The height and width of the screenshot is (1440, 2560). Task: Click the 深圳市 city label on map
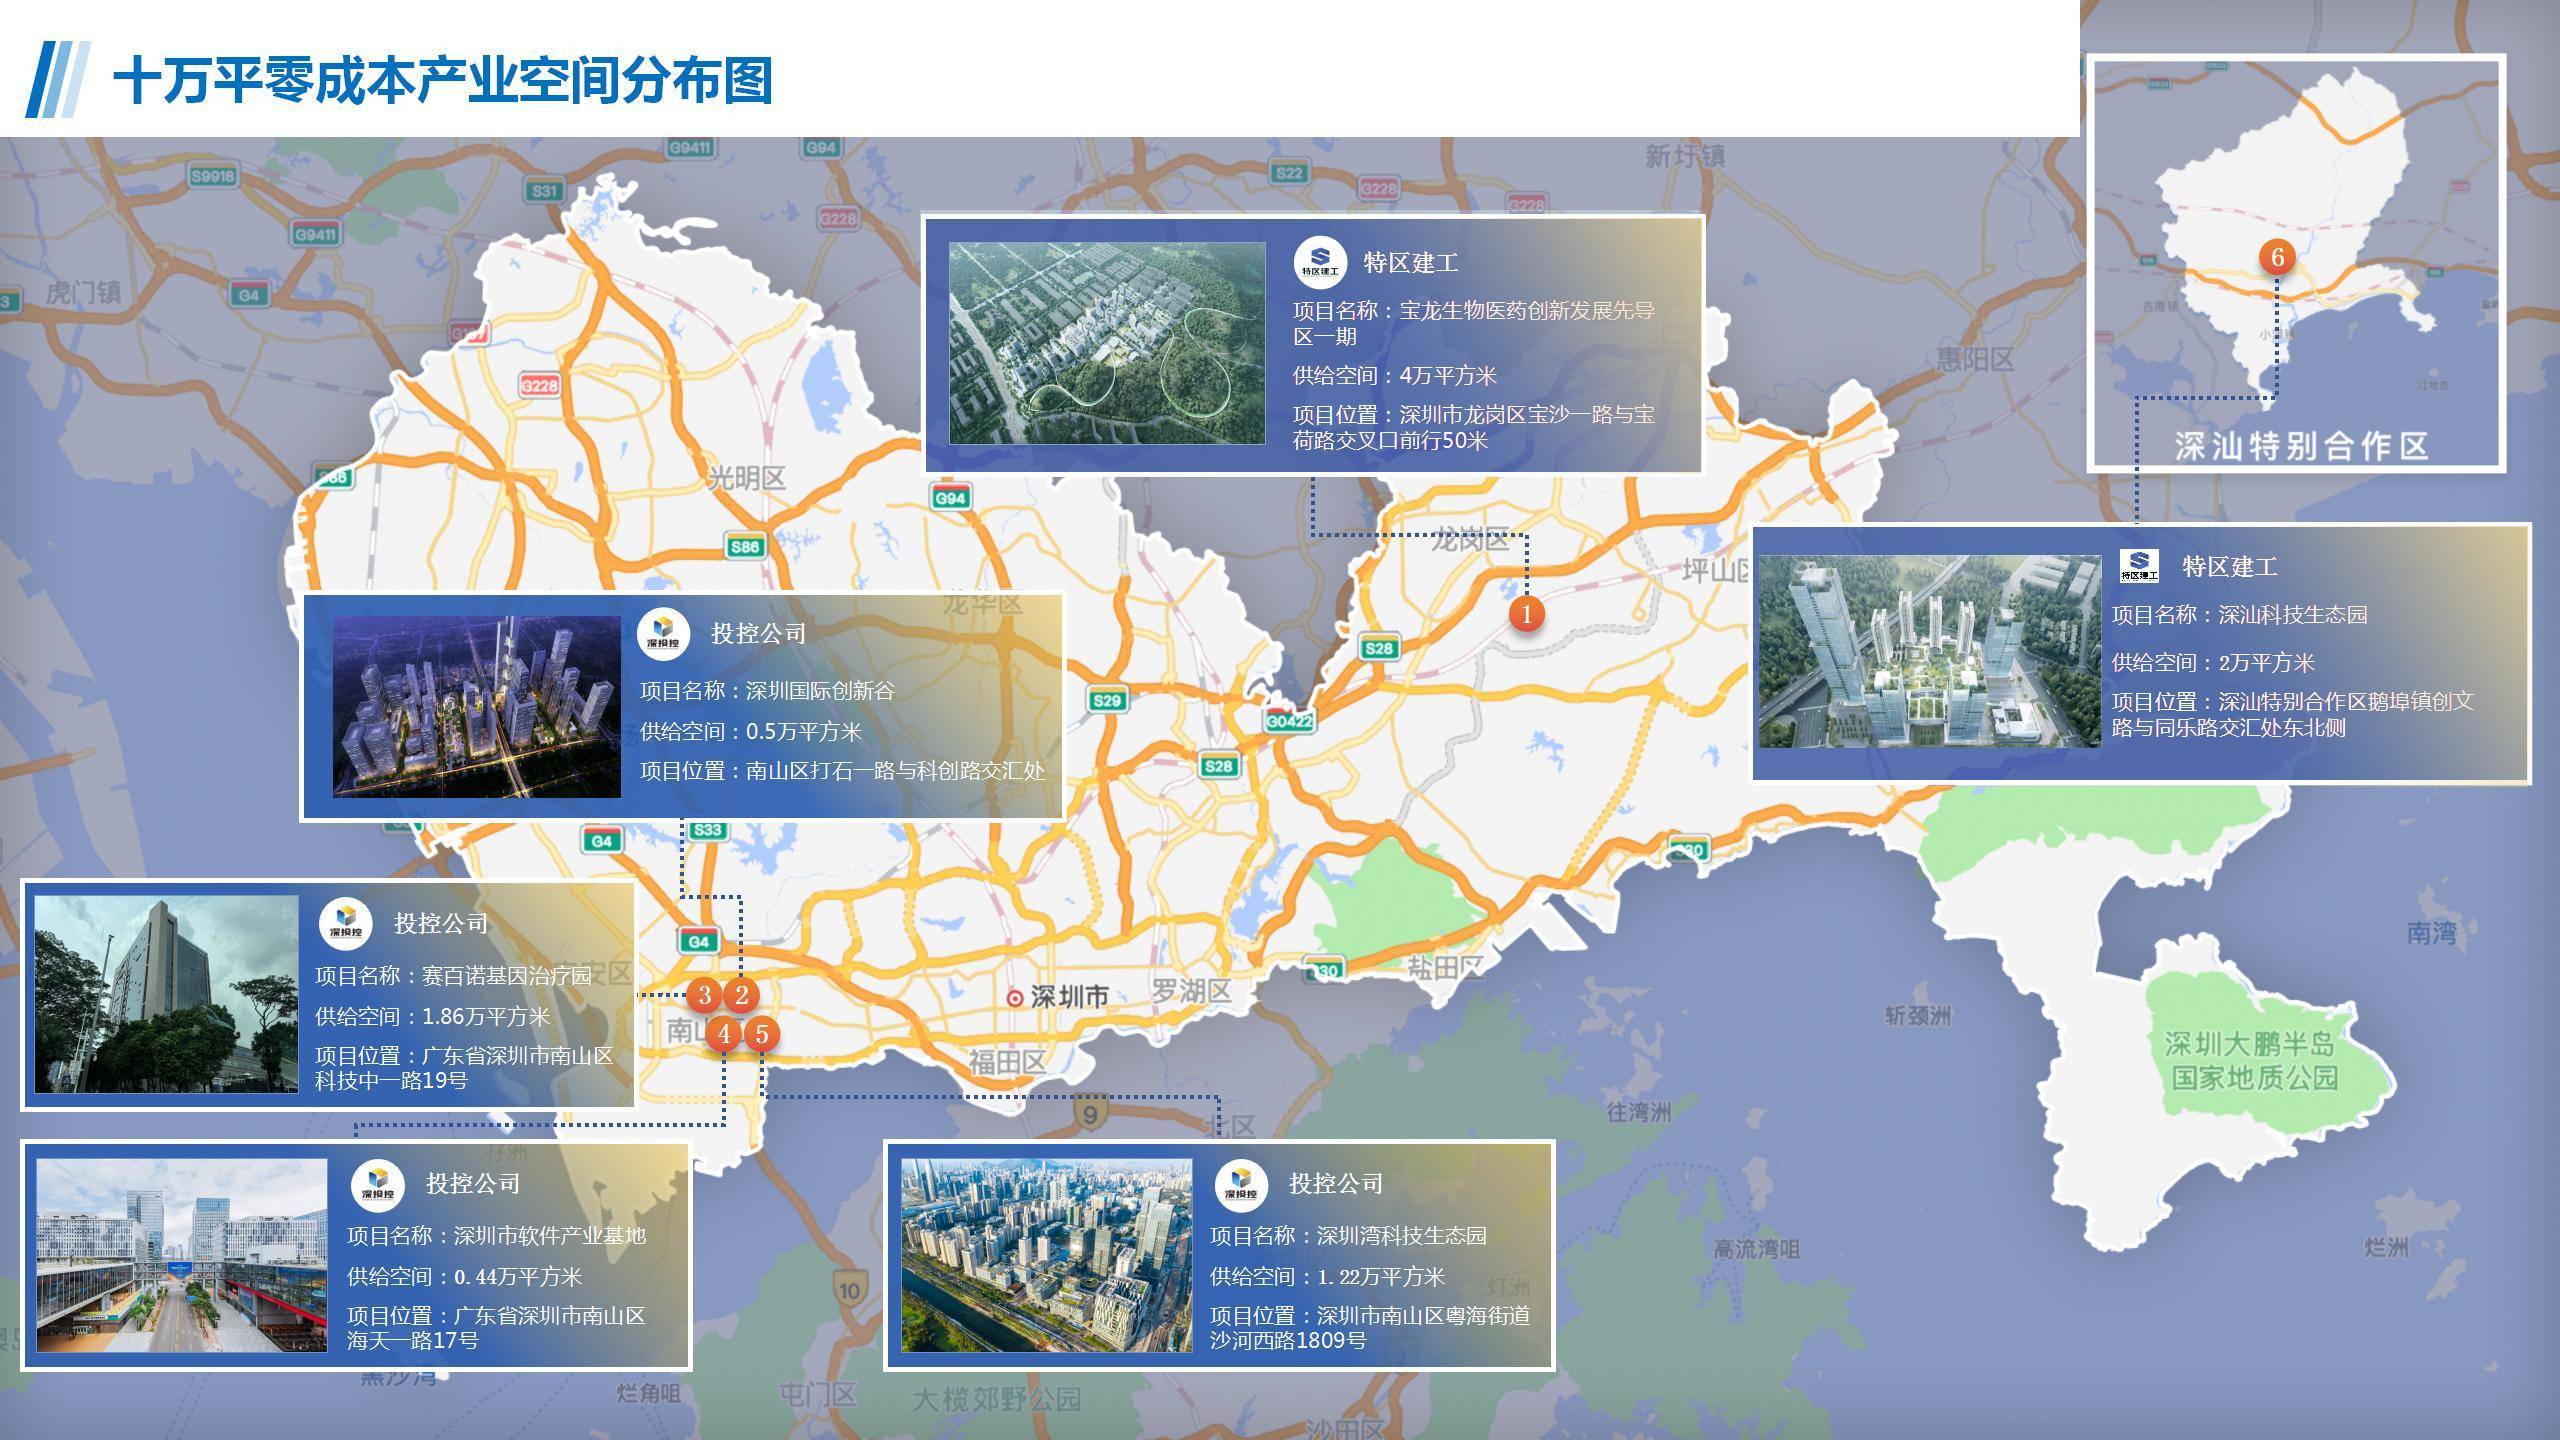pos(1068,996)
